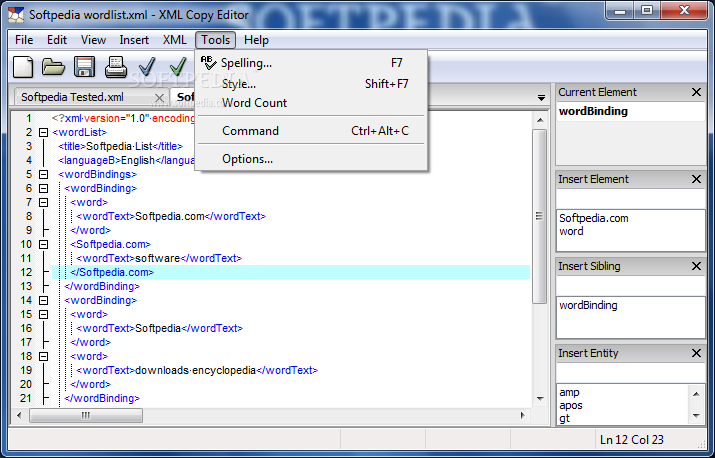Collapse the word fold on line 7

pos(43,203)
